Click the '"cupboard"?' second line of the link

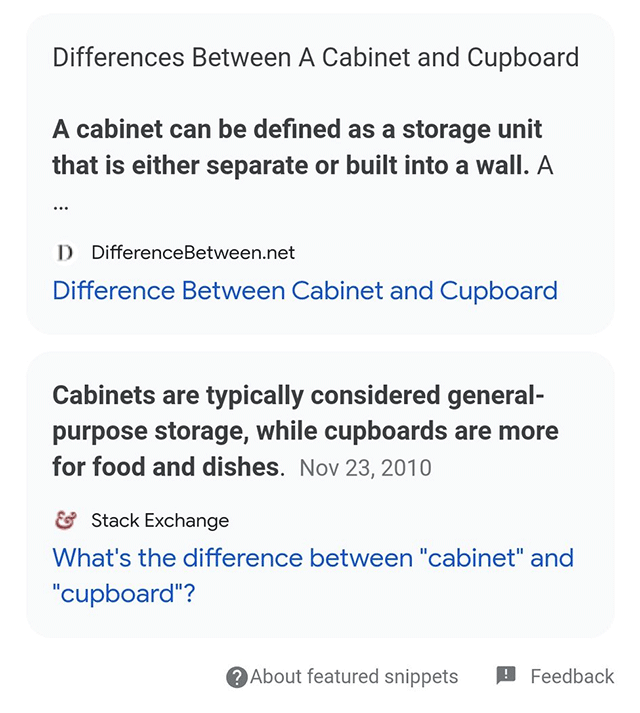123,593
